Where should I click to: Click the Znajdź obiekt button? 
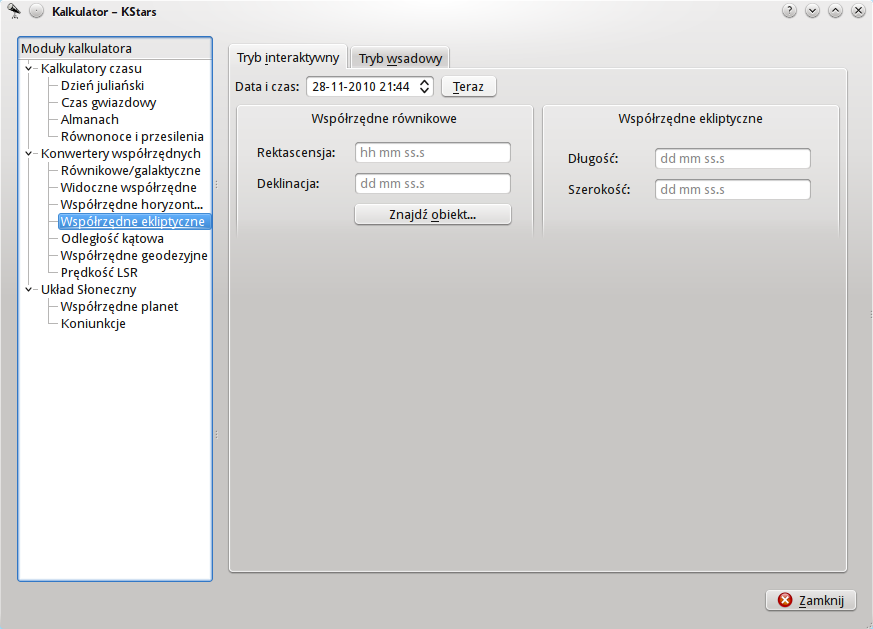(x=432, y=215)
